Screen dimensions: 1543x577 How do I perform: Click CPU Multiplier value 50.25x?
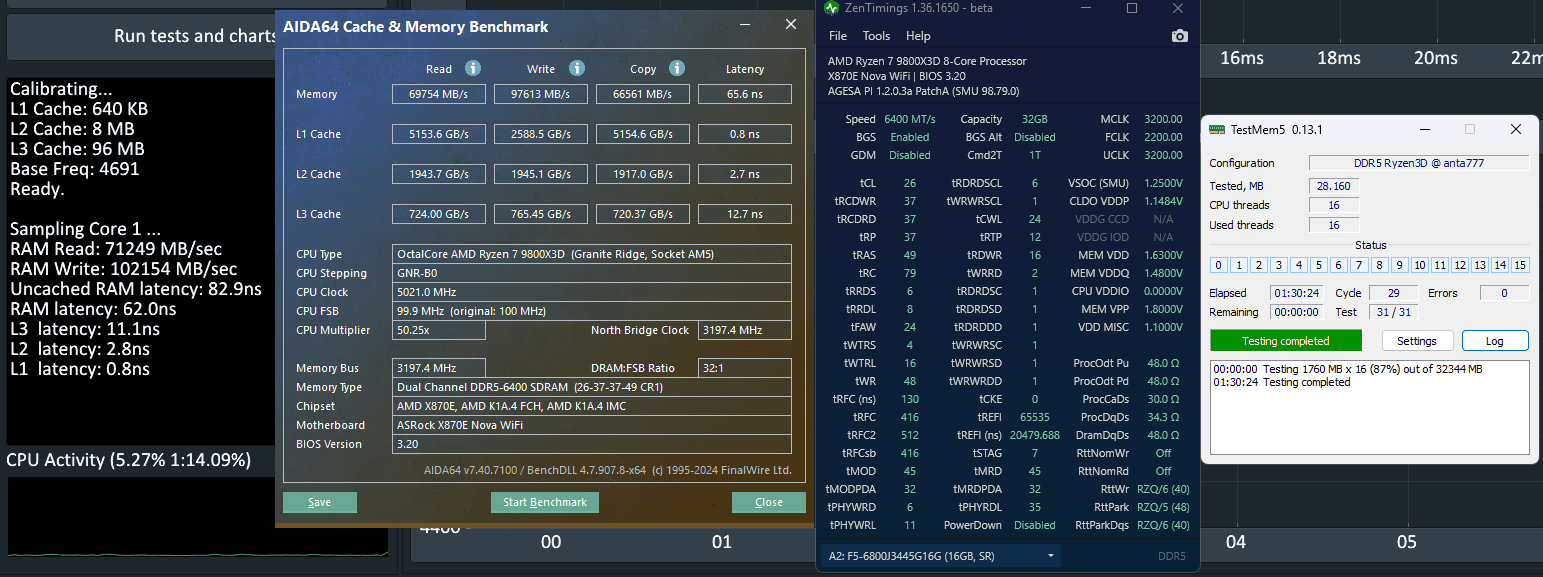click(441, 330)
